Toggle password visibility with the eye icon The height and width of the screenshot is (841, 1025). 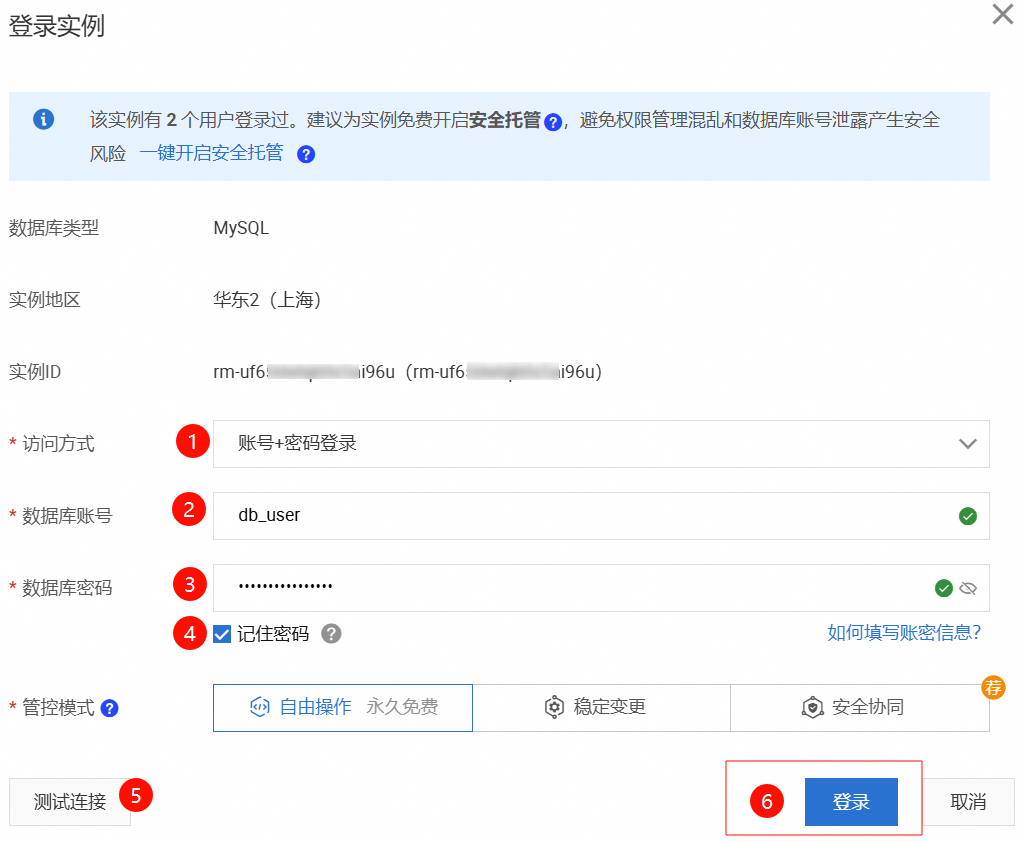pyautogui.click(x=968, y=588)
